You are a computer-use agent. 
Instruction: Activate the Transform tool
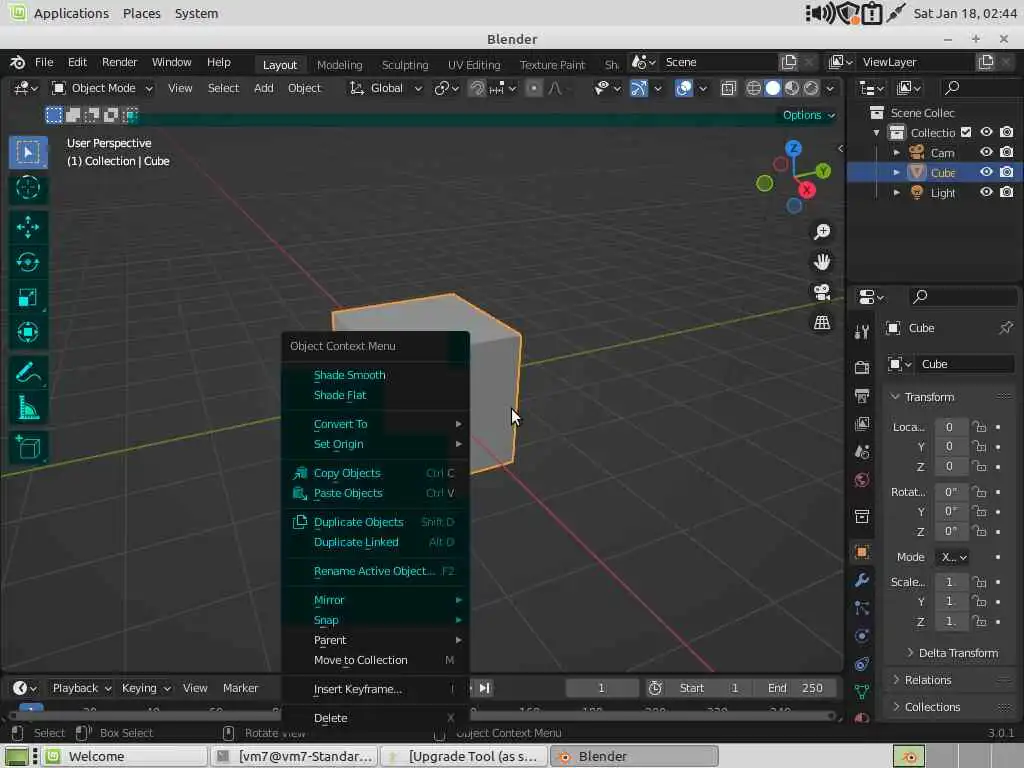click(x=27, y=333)
